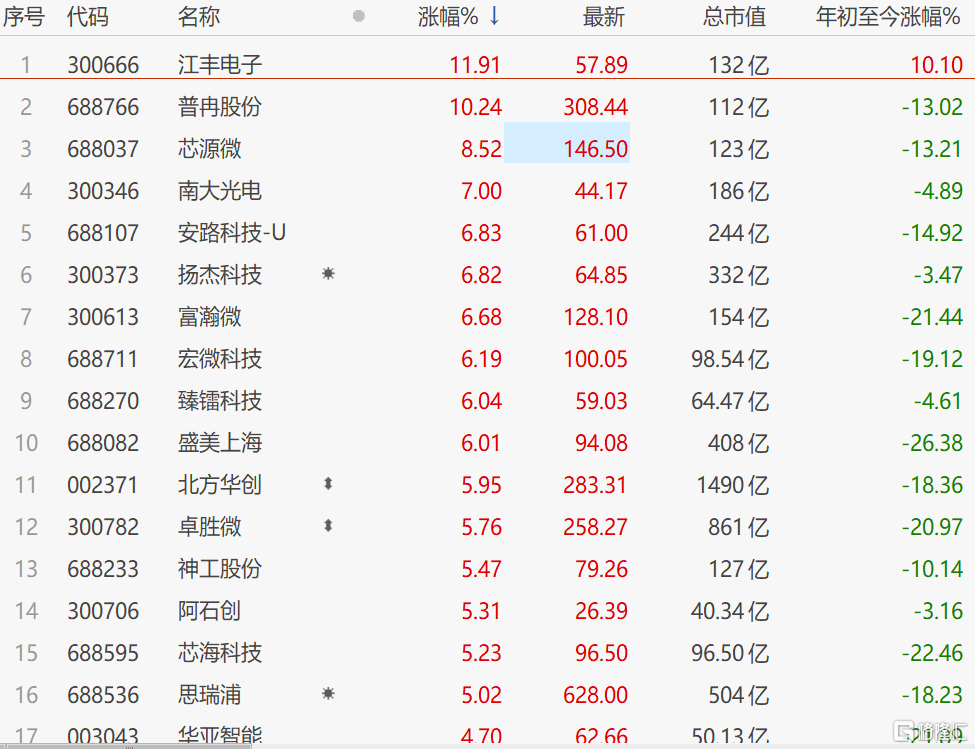Click latest price 283.31 for 北方华创

point(596,485)
